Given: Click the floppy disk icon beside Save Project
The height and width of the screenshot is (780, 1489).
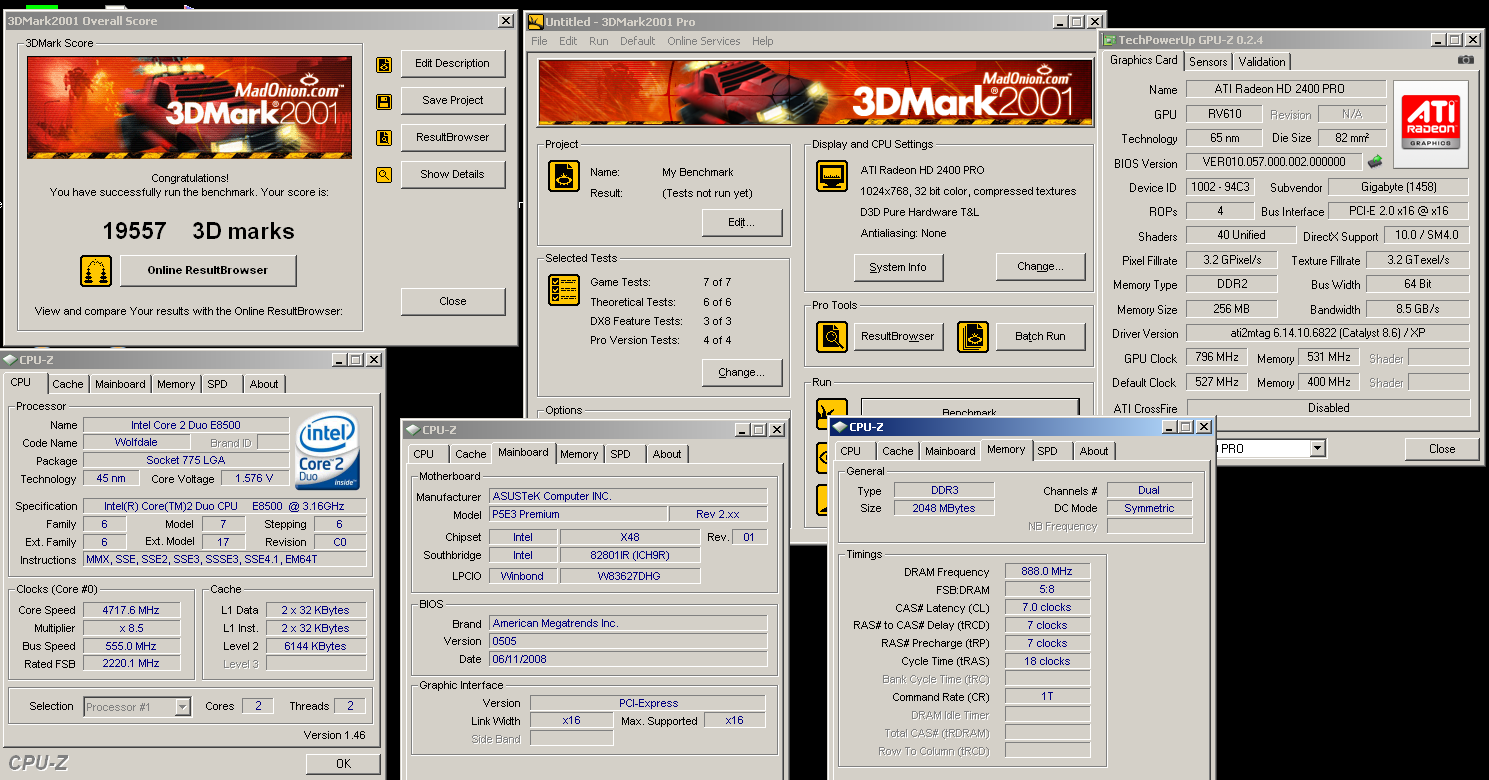Looking at the screenshot, I should pos(384,102).
